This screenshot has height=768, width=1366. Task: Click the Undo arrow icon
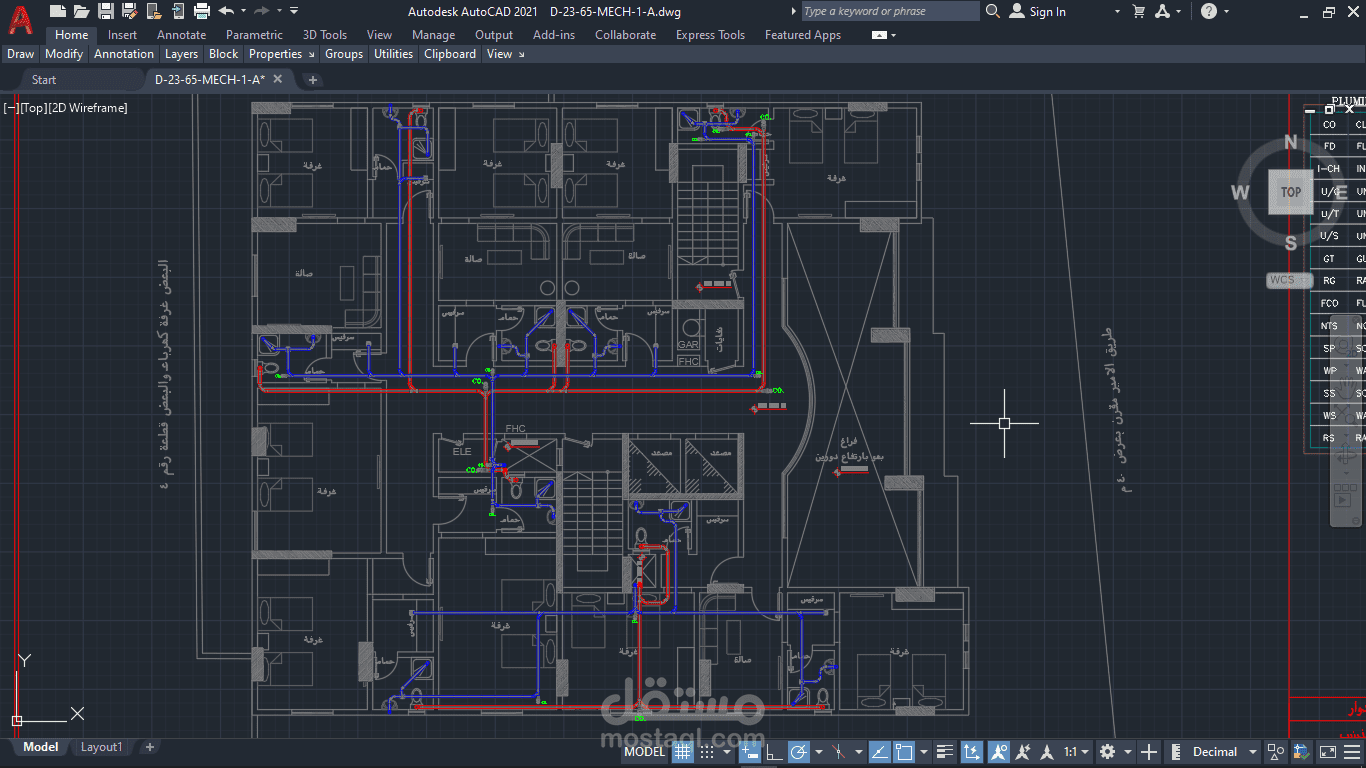tap(226, 11)
